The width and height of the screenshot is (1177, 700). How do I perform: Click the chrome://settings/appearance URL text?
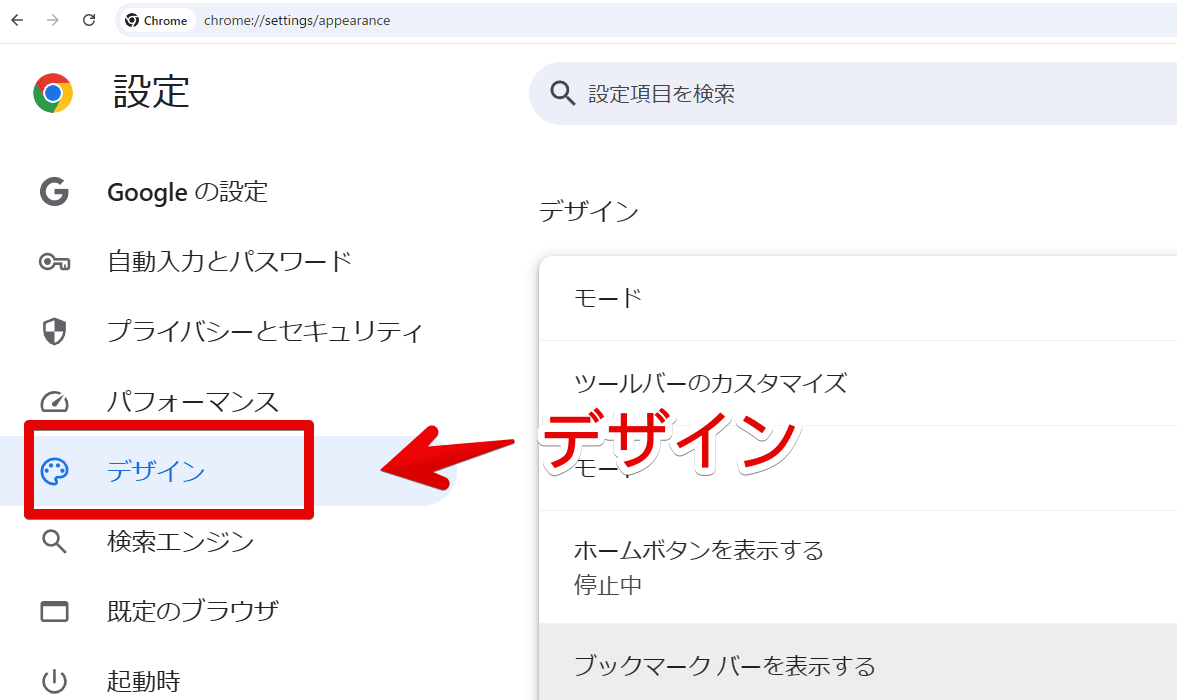[297, 20]
